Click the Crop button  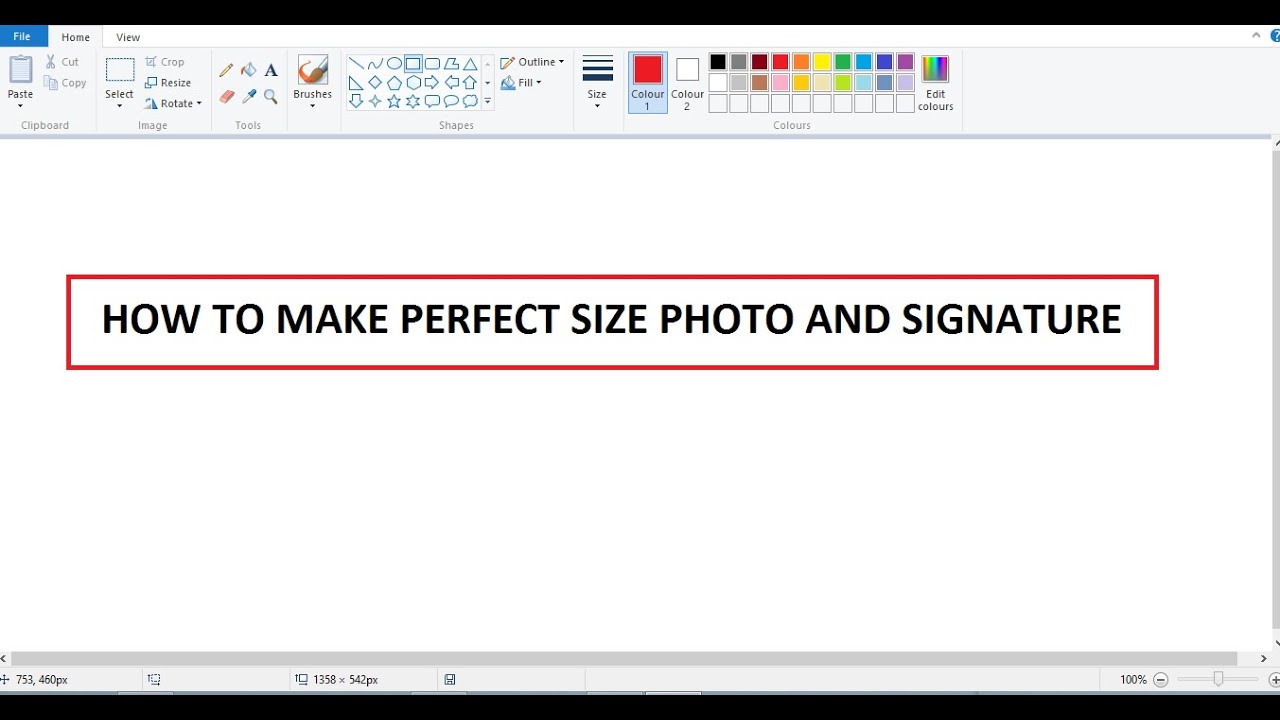pyautogui.click(x=164, y=62)
